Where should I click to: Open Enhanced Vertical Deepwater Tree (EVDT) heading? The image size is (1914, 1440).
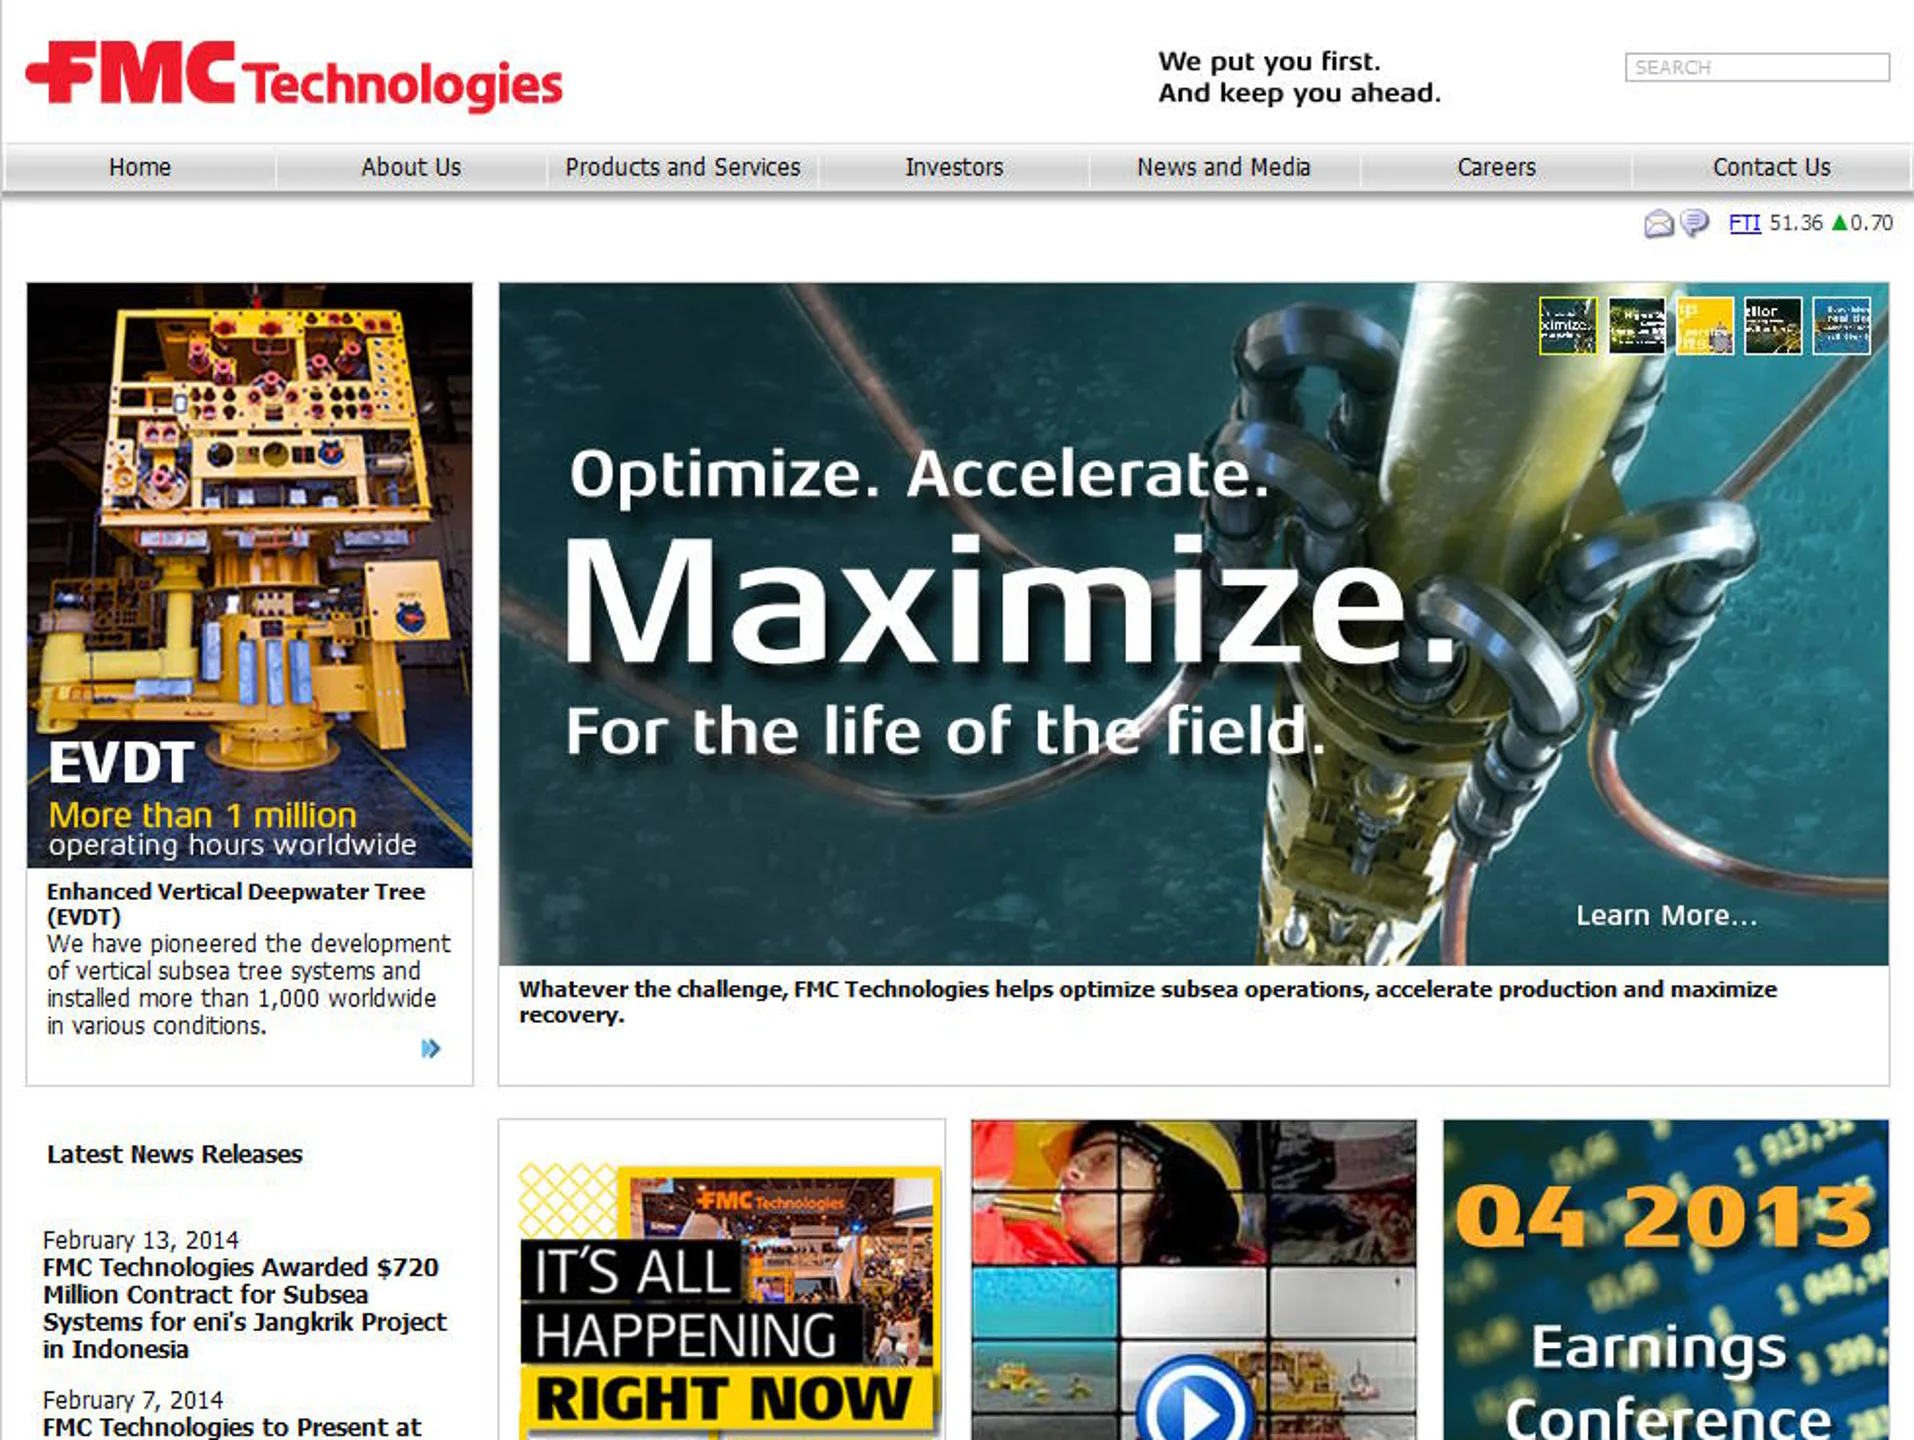[236, 904]
